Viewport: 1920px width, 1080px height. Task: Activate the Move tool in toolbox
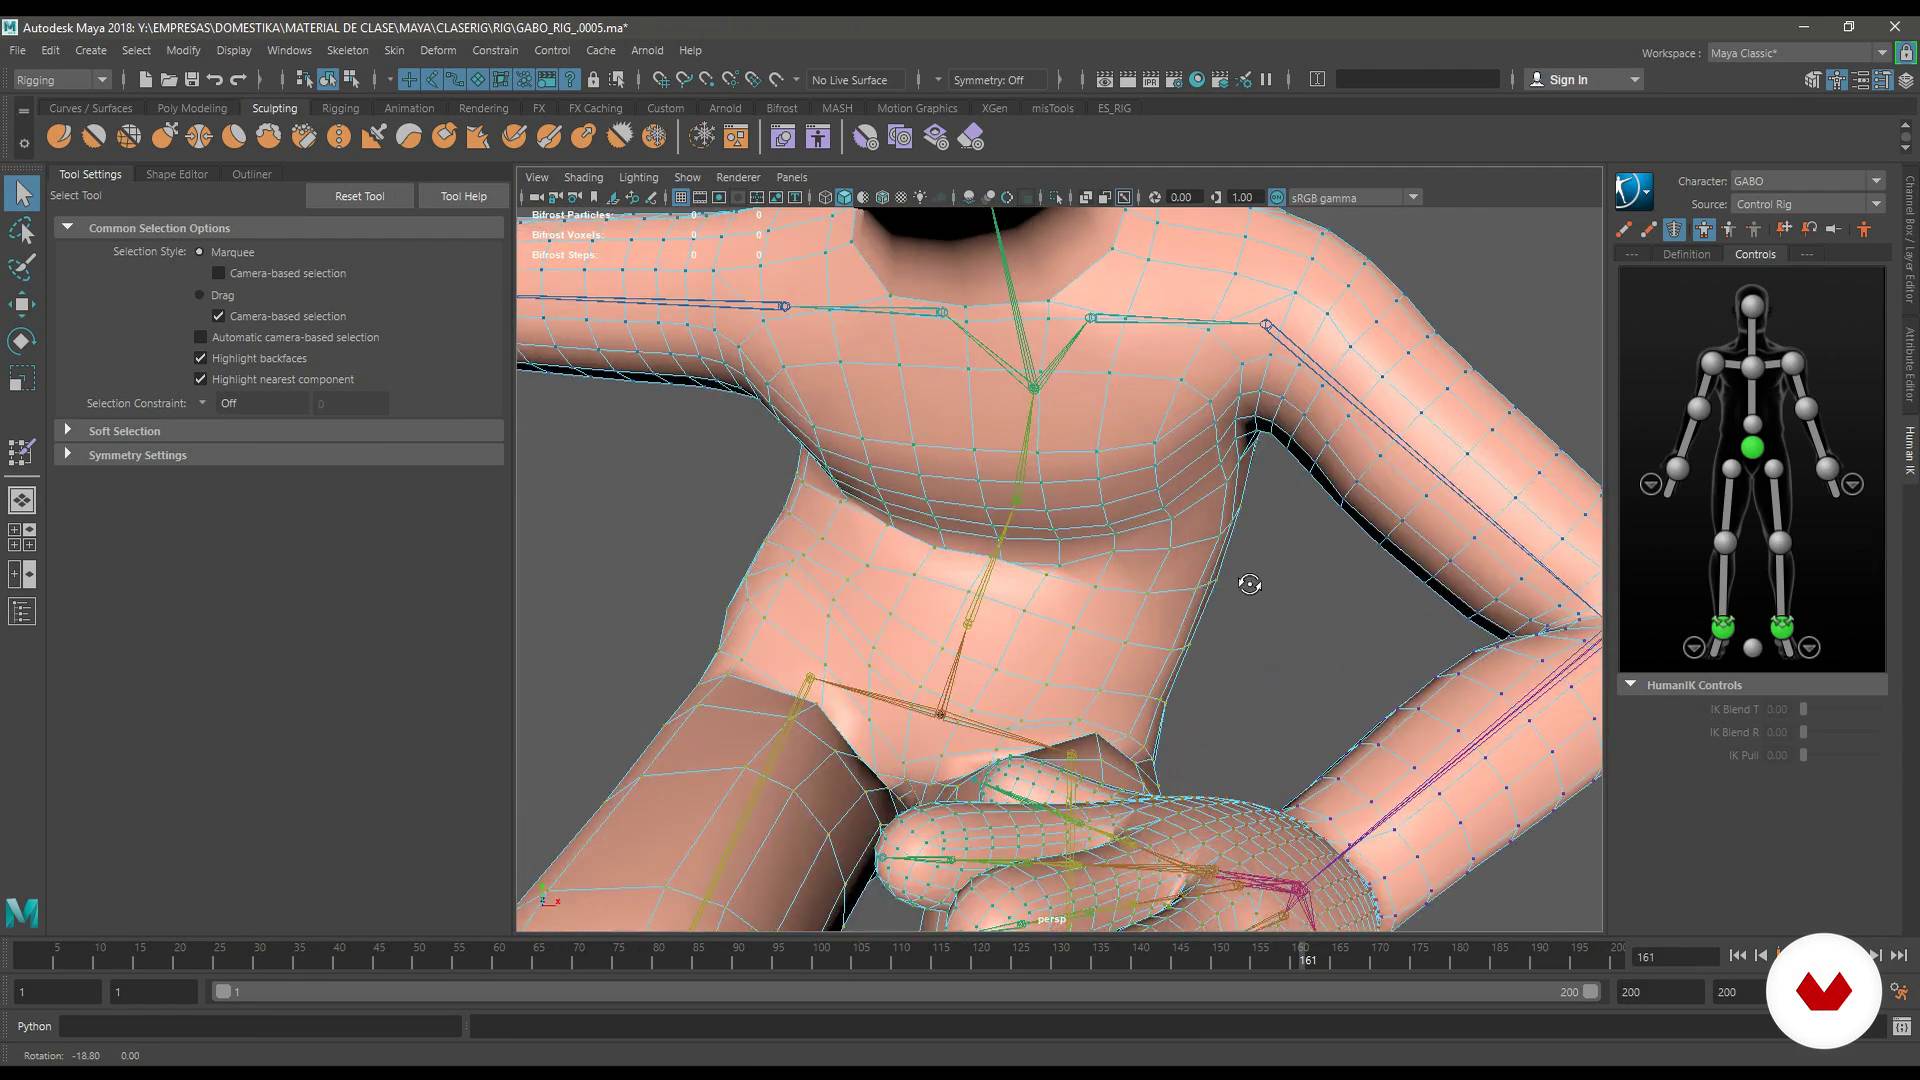point(22,304)
